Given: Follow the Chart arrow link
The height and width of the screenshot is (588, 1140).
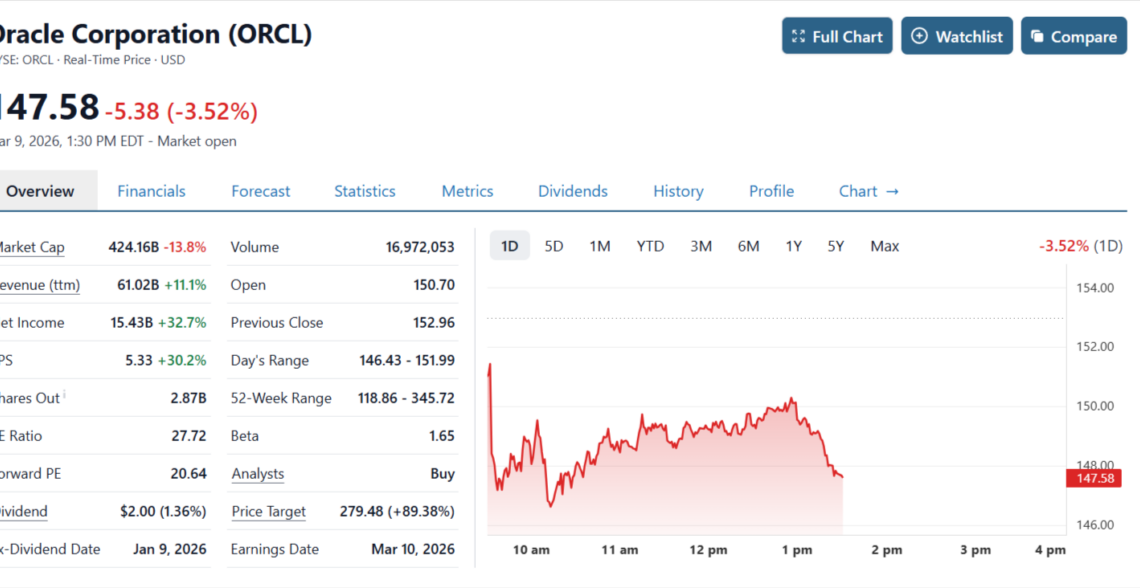Looking at the screenshot, I should [x=869, y=191].
